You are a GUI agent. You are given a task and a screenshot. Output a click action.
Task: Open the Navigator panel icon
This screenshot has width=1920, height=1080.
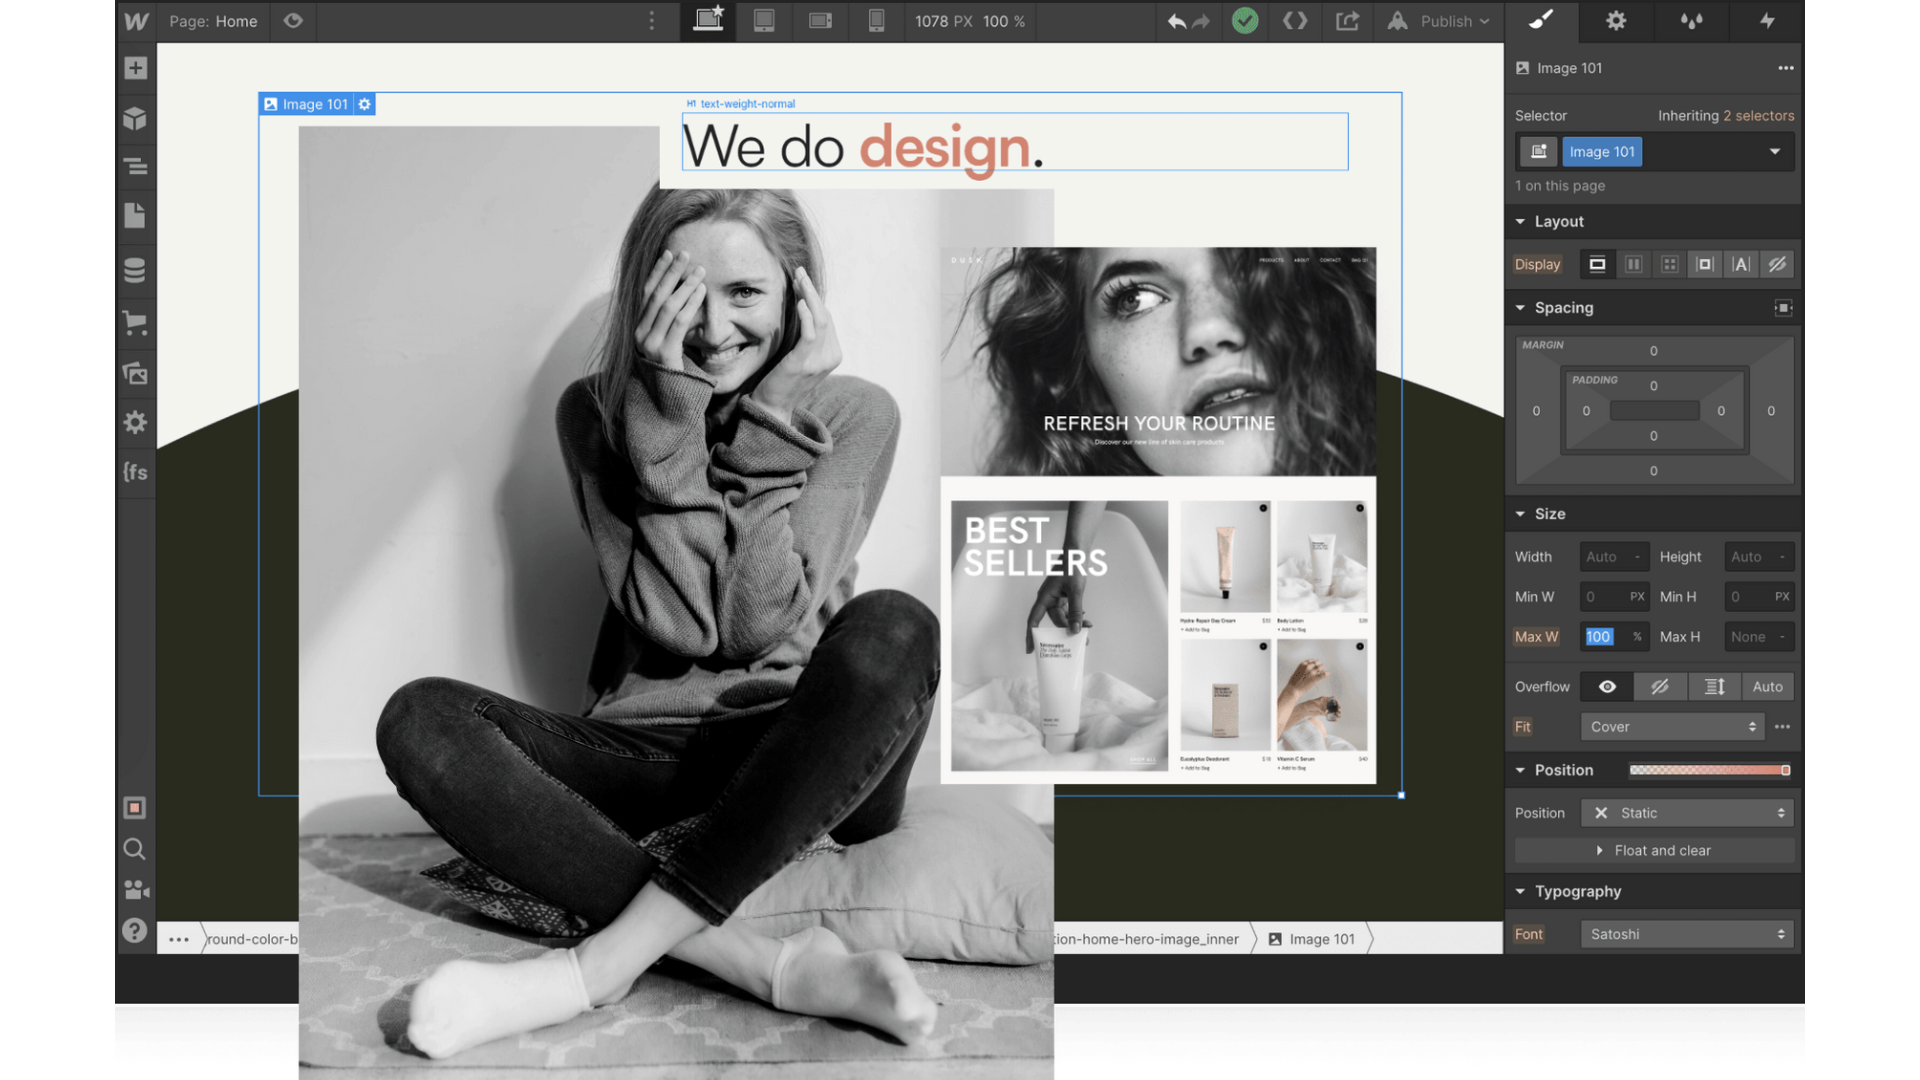(136, 167)
